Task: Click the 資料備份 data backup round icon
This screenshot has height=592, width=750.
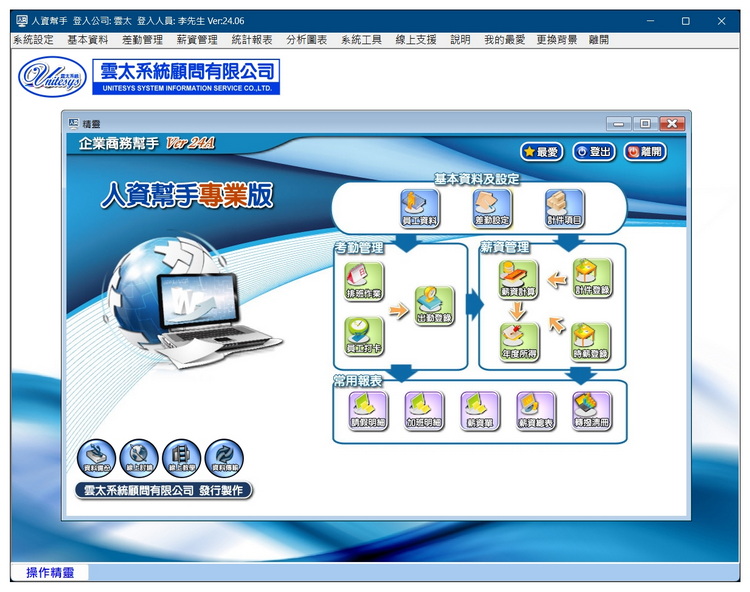Action: click(97, 458)
